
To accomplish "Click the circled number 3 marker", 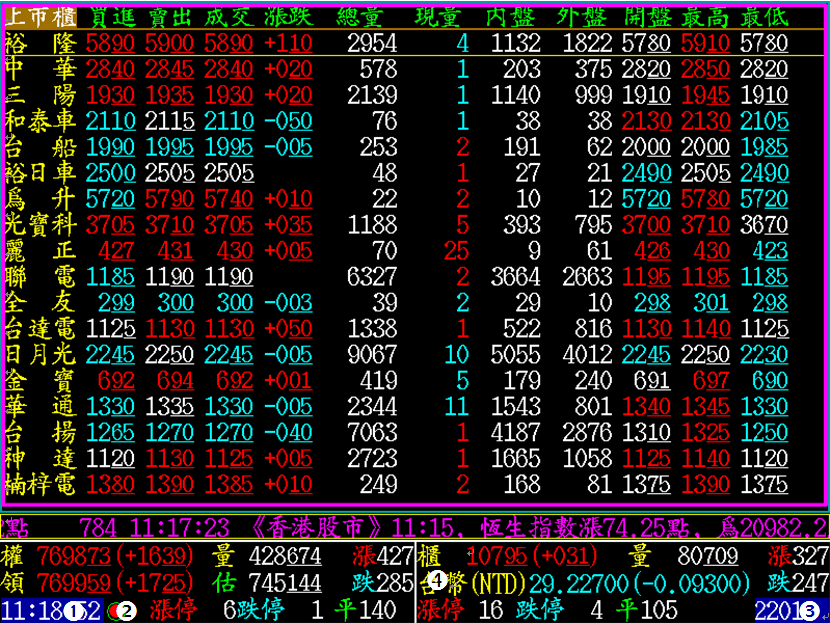I will click(x=811, y=610).
